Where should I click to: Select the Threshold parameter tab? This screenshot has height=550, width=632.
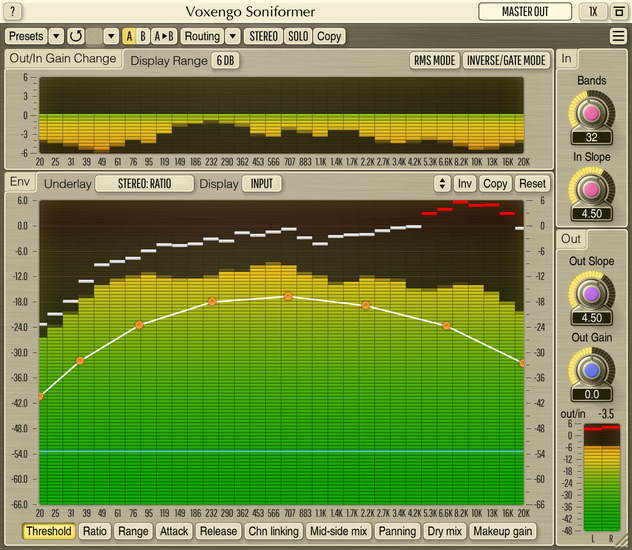tap(49, 531)
